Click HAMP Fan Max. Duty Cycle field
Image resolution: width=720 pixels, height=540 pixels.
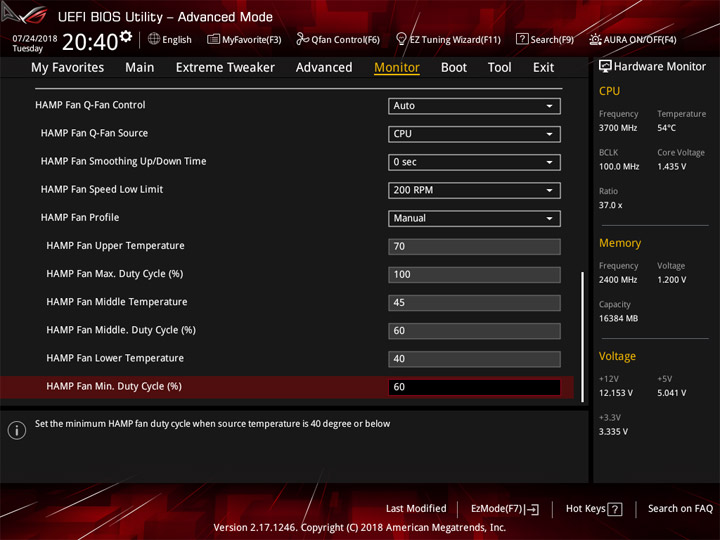474,275
